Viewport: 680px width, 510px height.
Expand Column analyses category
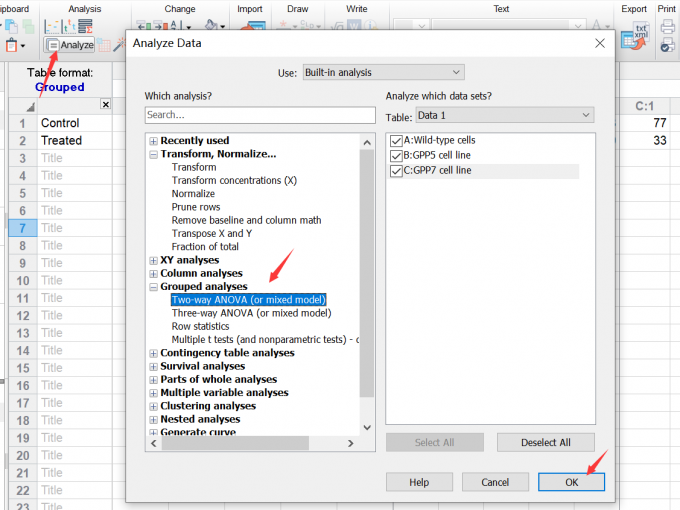pos(154,274)
